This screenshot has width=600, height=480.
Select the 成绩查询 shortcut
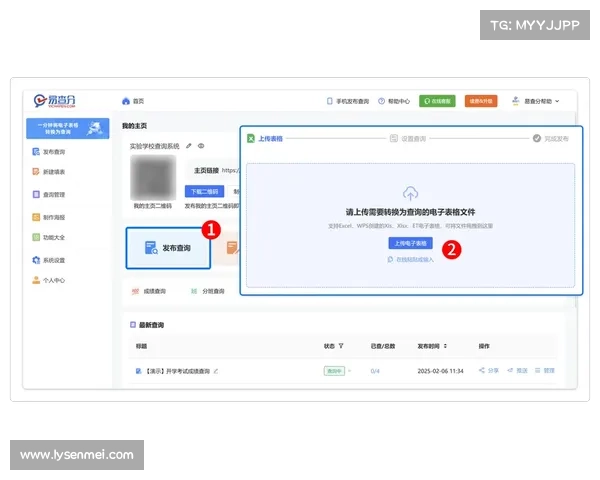pos(149,291)
